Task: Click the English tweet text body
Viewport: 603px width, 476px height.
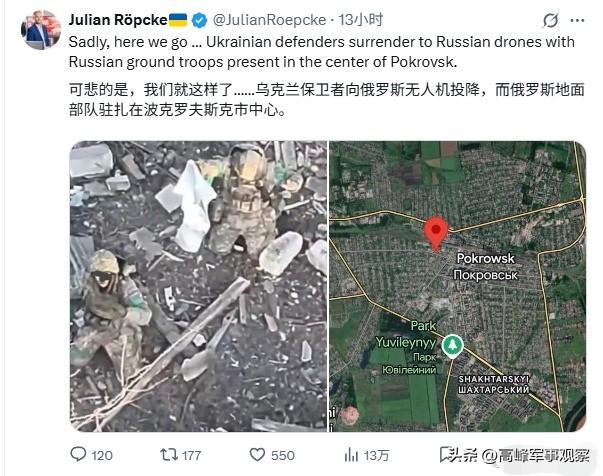Action: 321,52
